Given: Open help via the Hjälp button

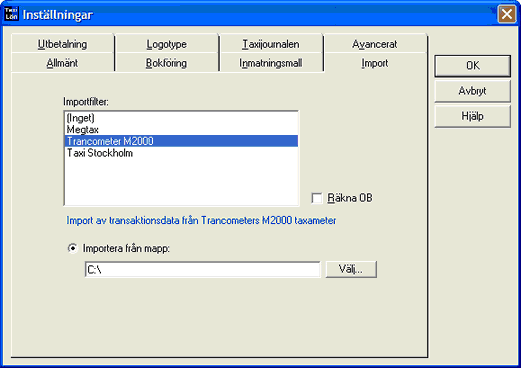Looking at the screenshot, I should 472,116.
